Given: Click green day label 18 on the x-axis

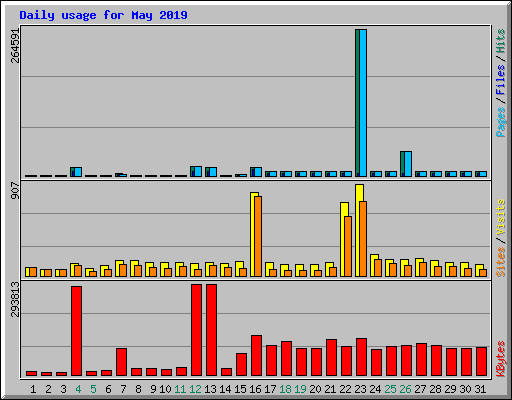Looking at the screenshot, I should [x=285, y=389].
